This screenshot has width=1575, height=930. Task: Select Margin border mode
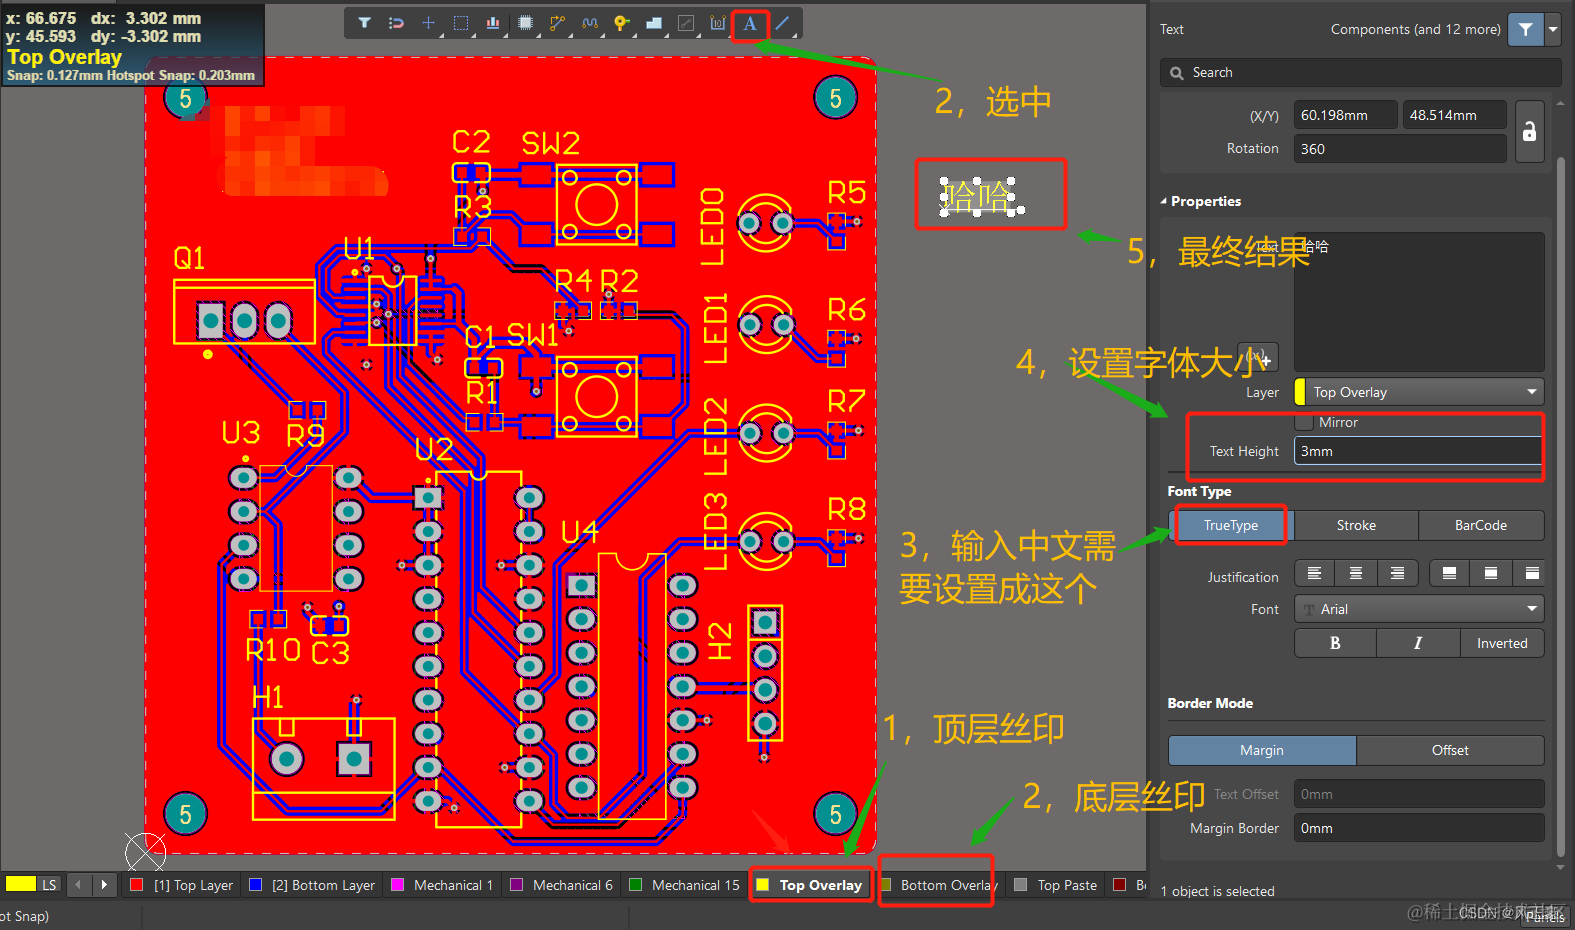[1262, 750]
